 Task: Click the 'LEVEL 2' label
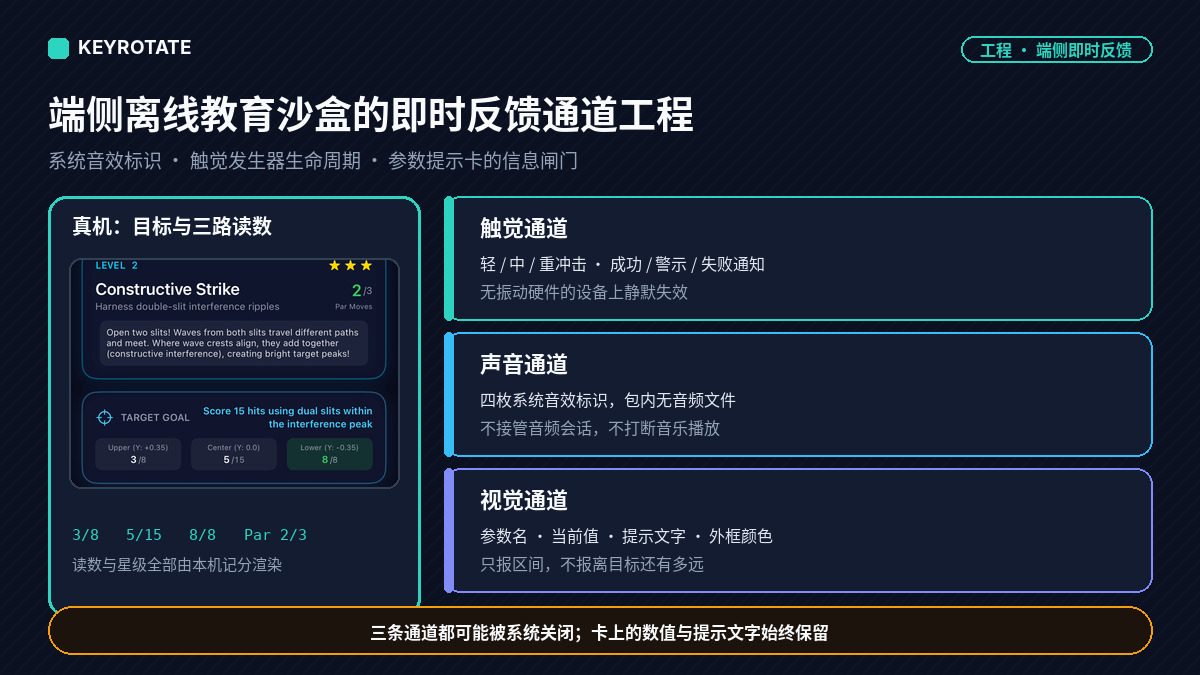click(x=117, y=265)
